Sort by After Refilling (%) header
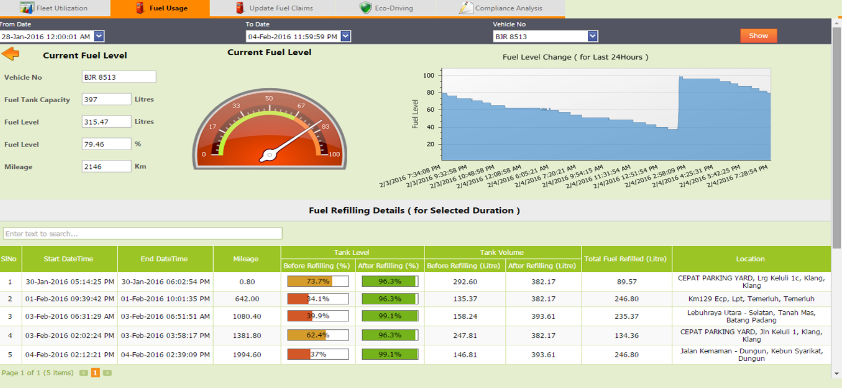This screenshot has height=392, width=847. (389, 266)
